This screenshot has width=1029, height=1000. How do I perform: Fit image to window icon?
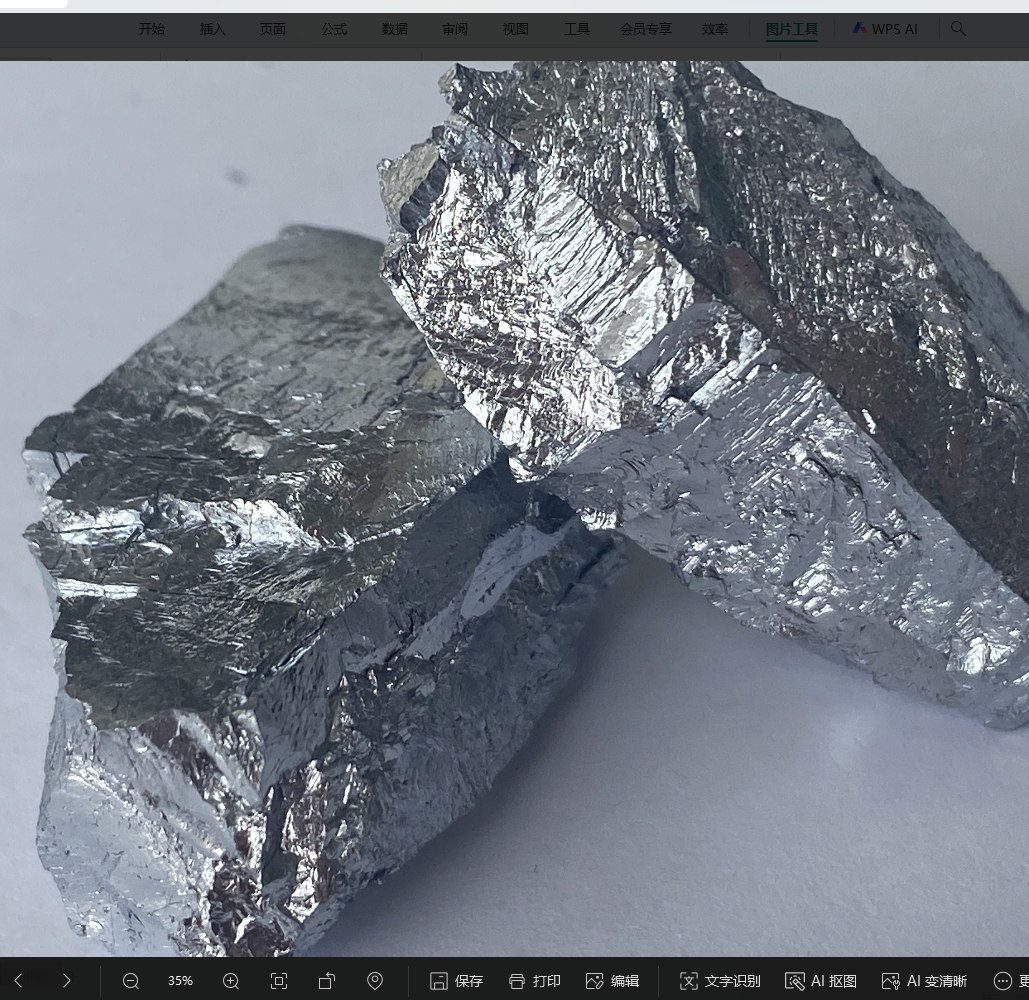279,981
